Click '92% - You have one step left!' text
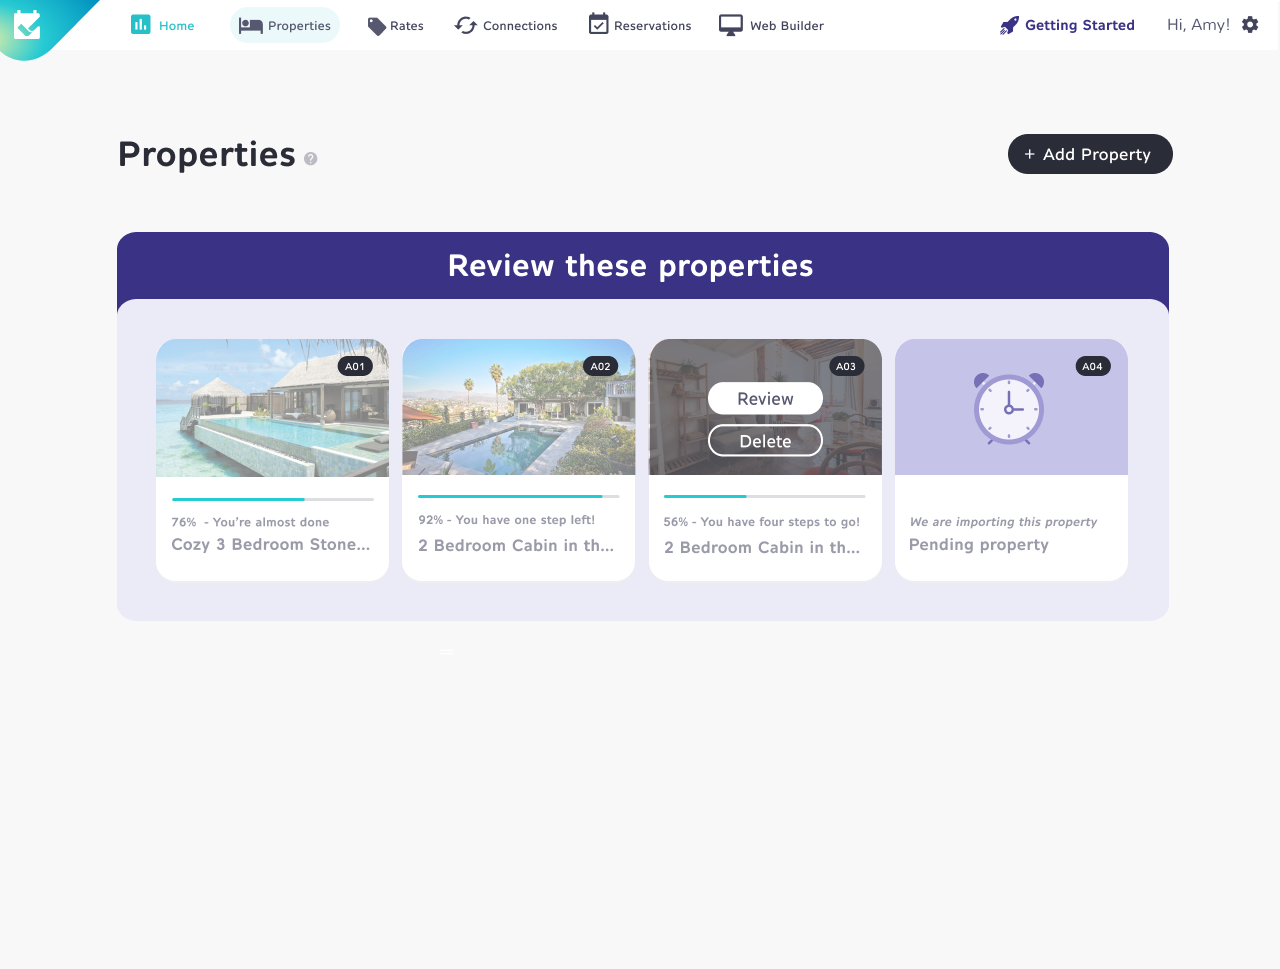This screenshot has width=1280, height=969. point(506,520)
